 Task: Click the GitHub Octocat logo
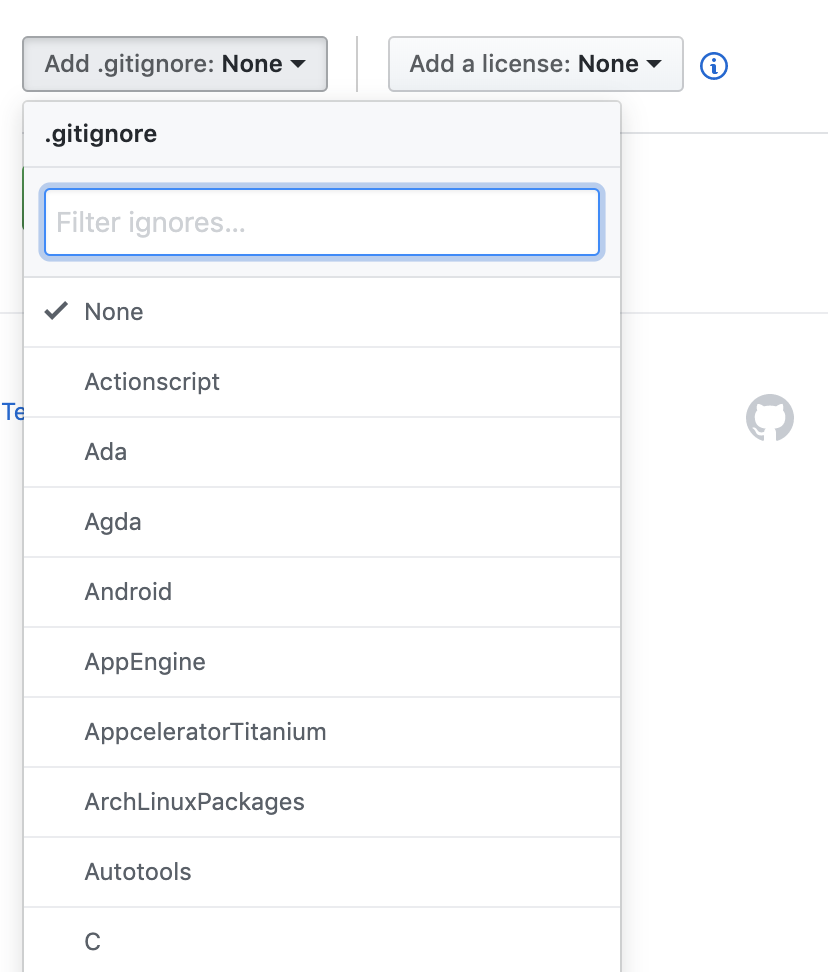pos(770,418)
